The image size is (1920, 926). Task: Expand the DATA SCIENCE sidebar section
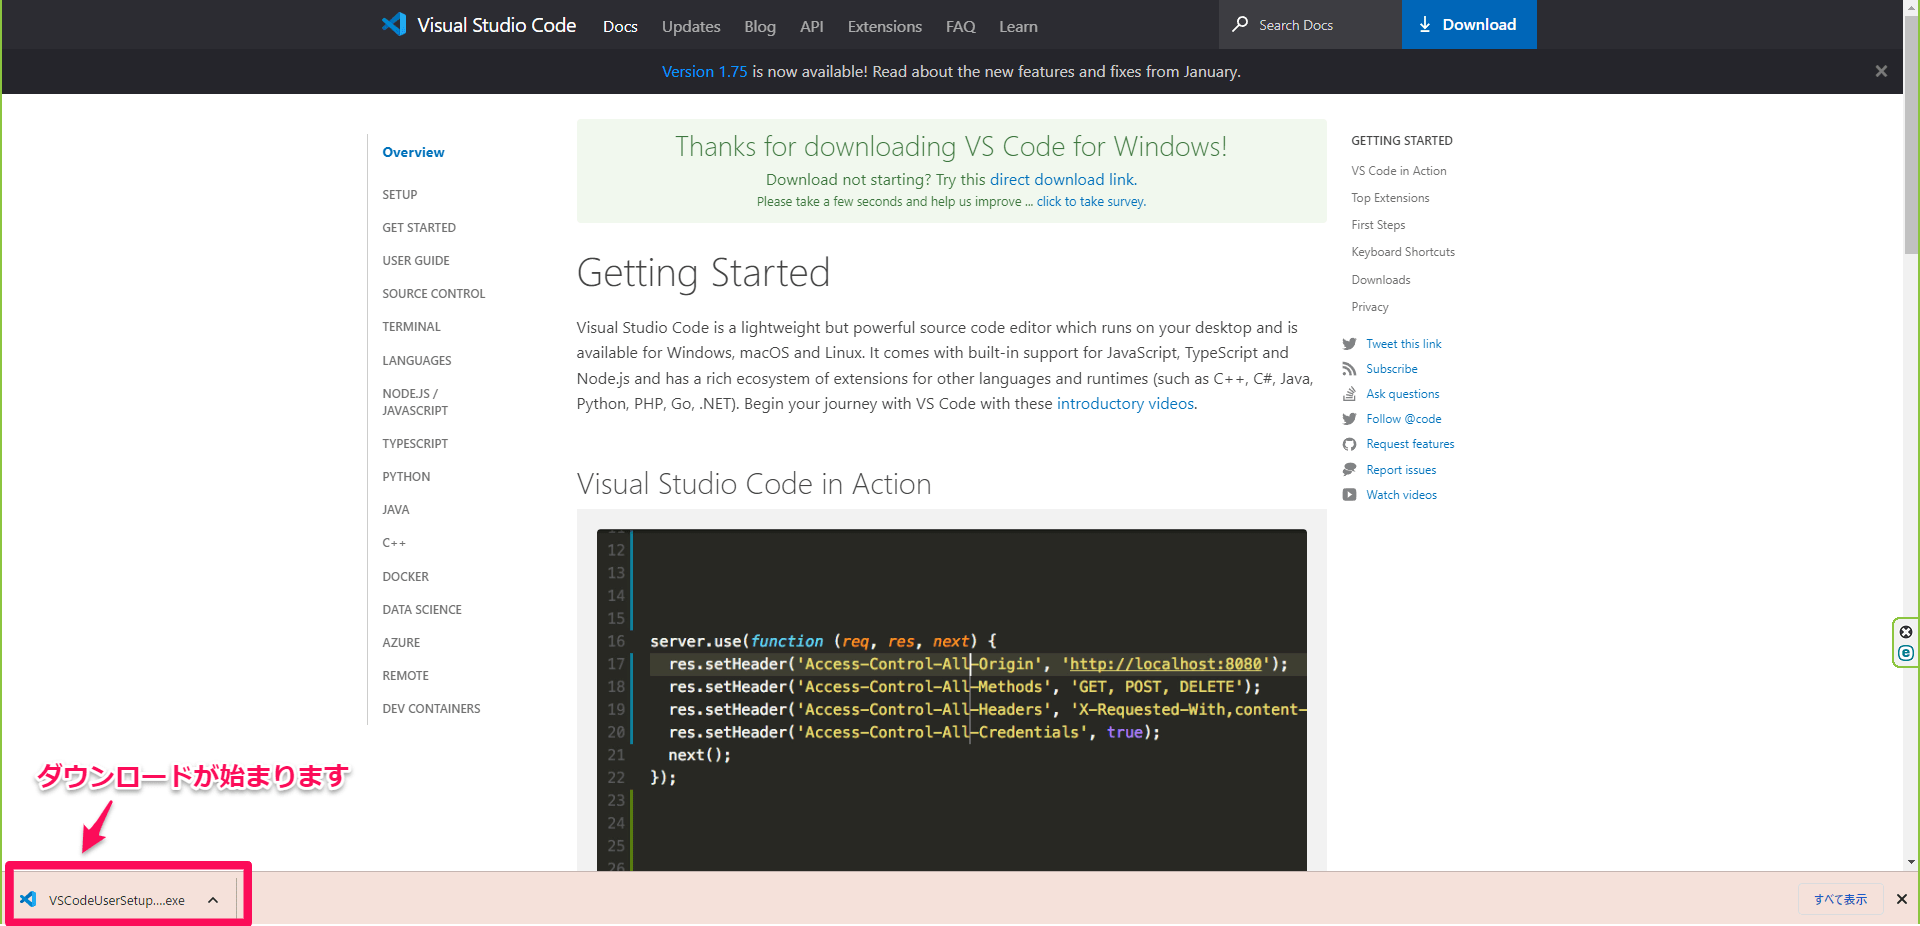(x=422, y=610)
